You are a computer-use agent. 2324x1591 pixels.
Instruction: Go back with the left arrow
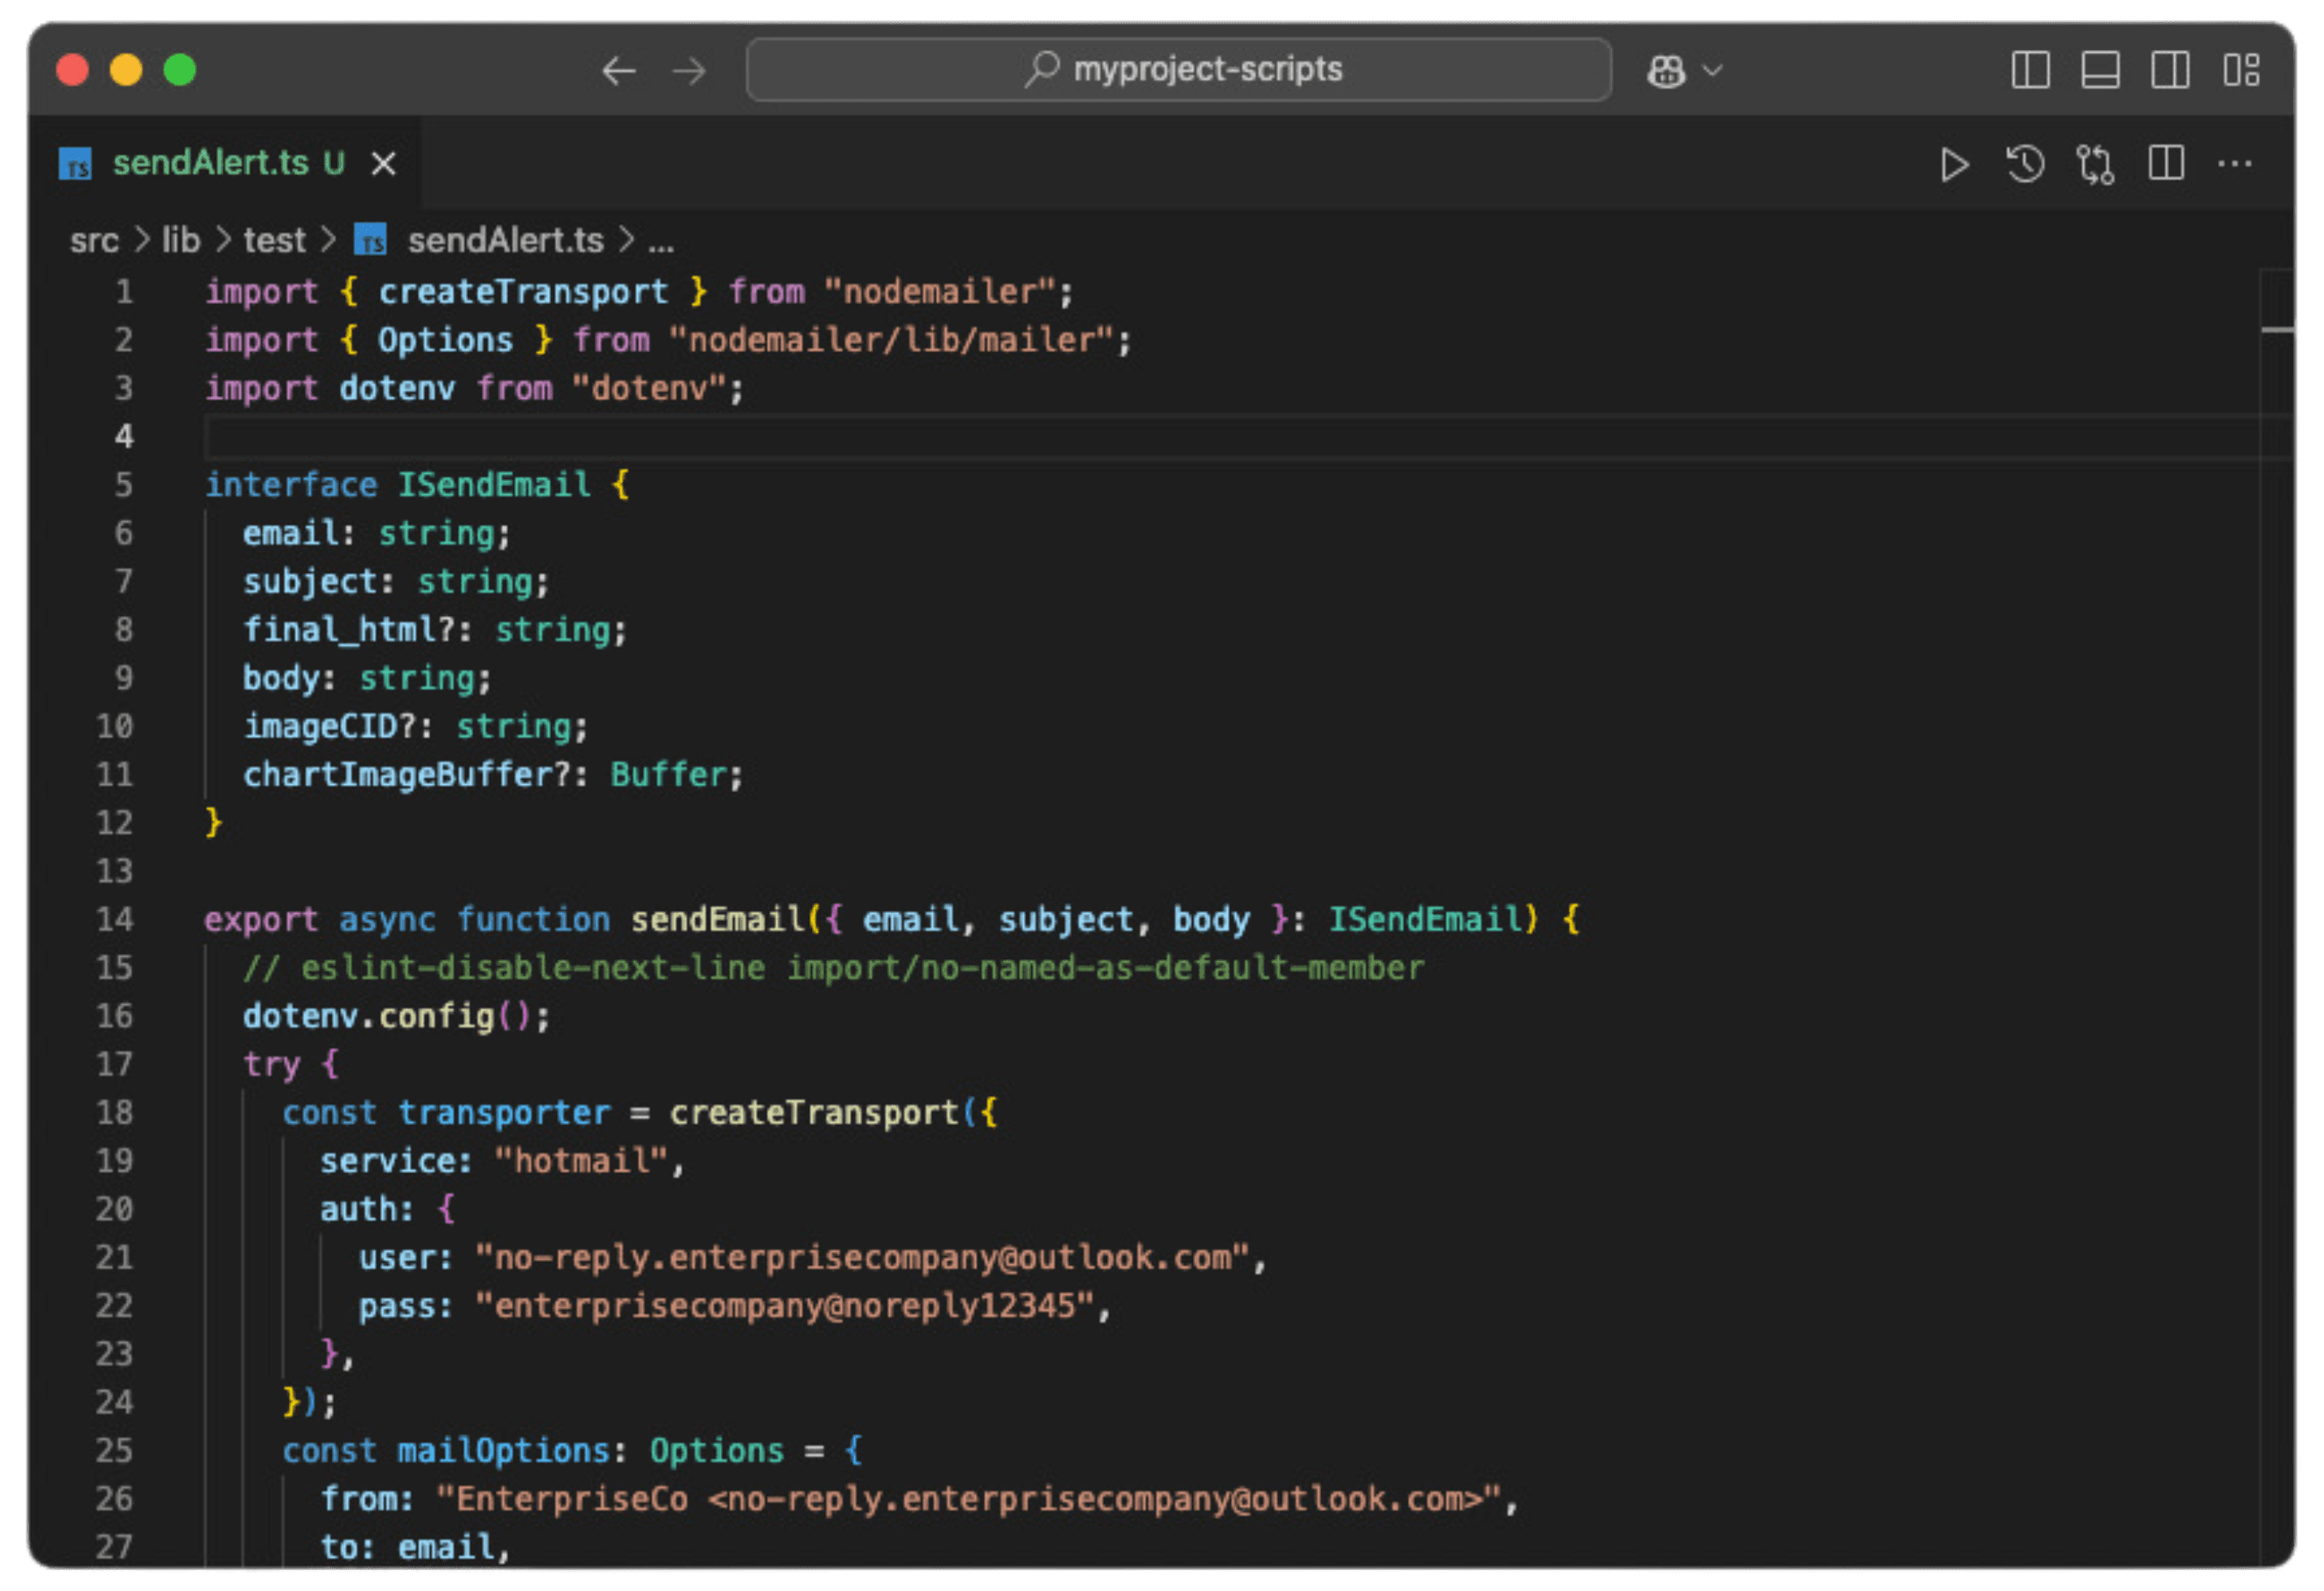[x=618, y=71]
